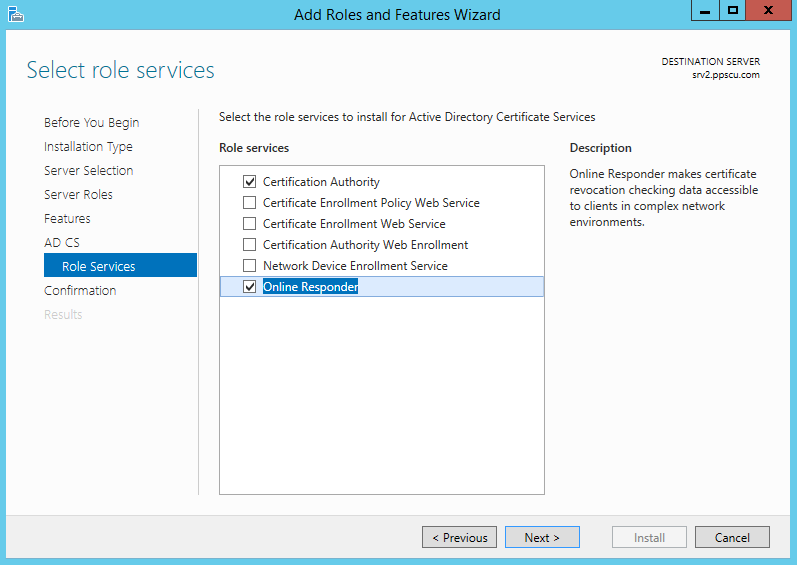Click the Next button
797x565 pixels.
pyautogui.click(x=542, y=537)
